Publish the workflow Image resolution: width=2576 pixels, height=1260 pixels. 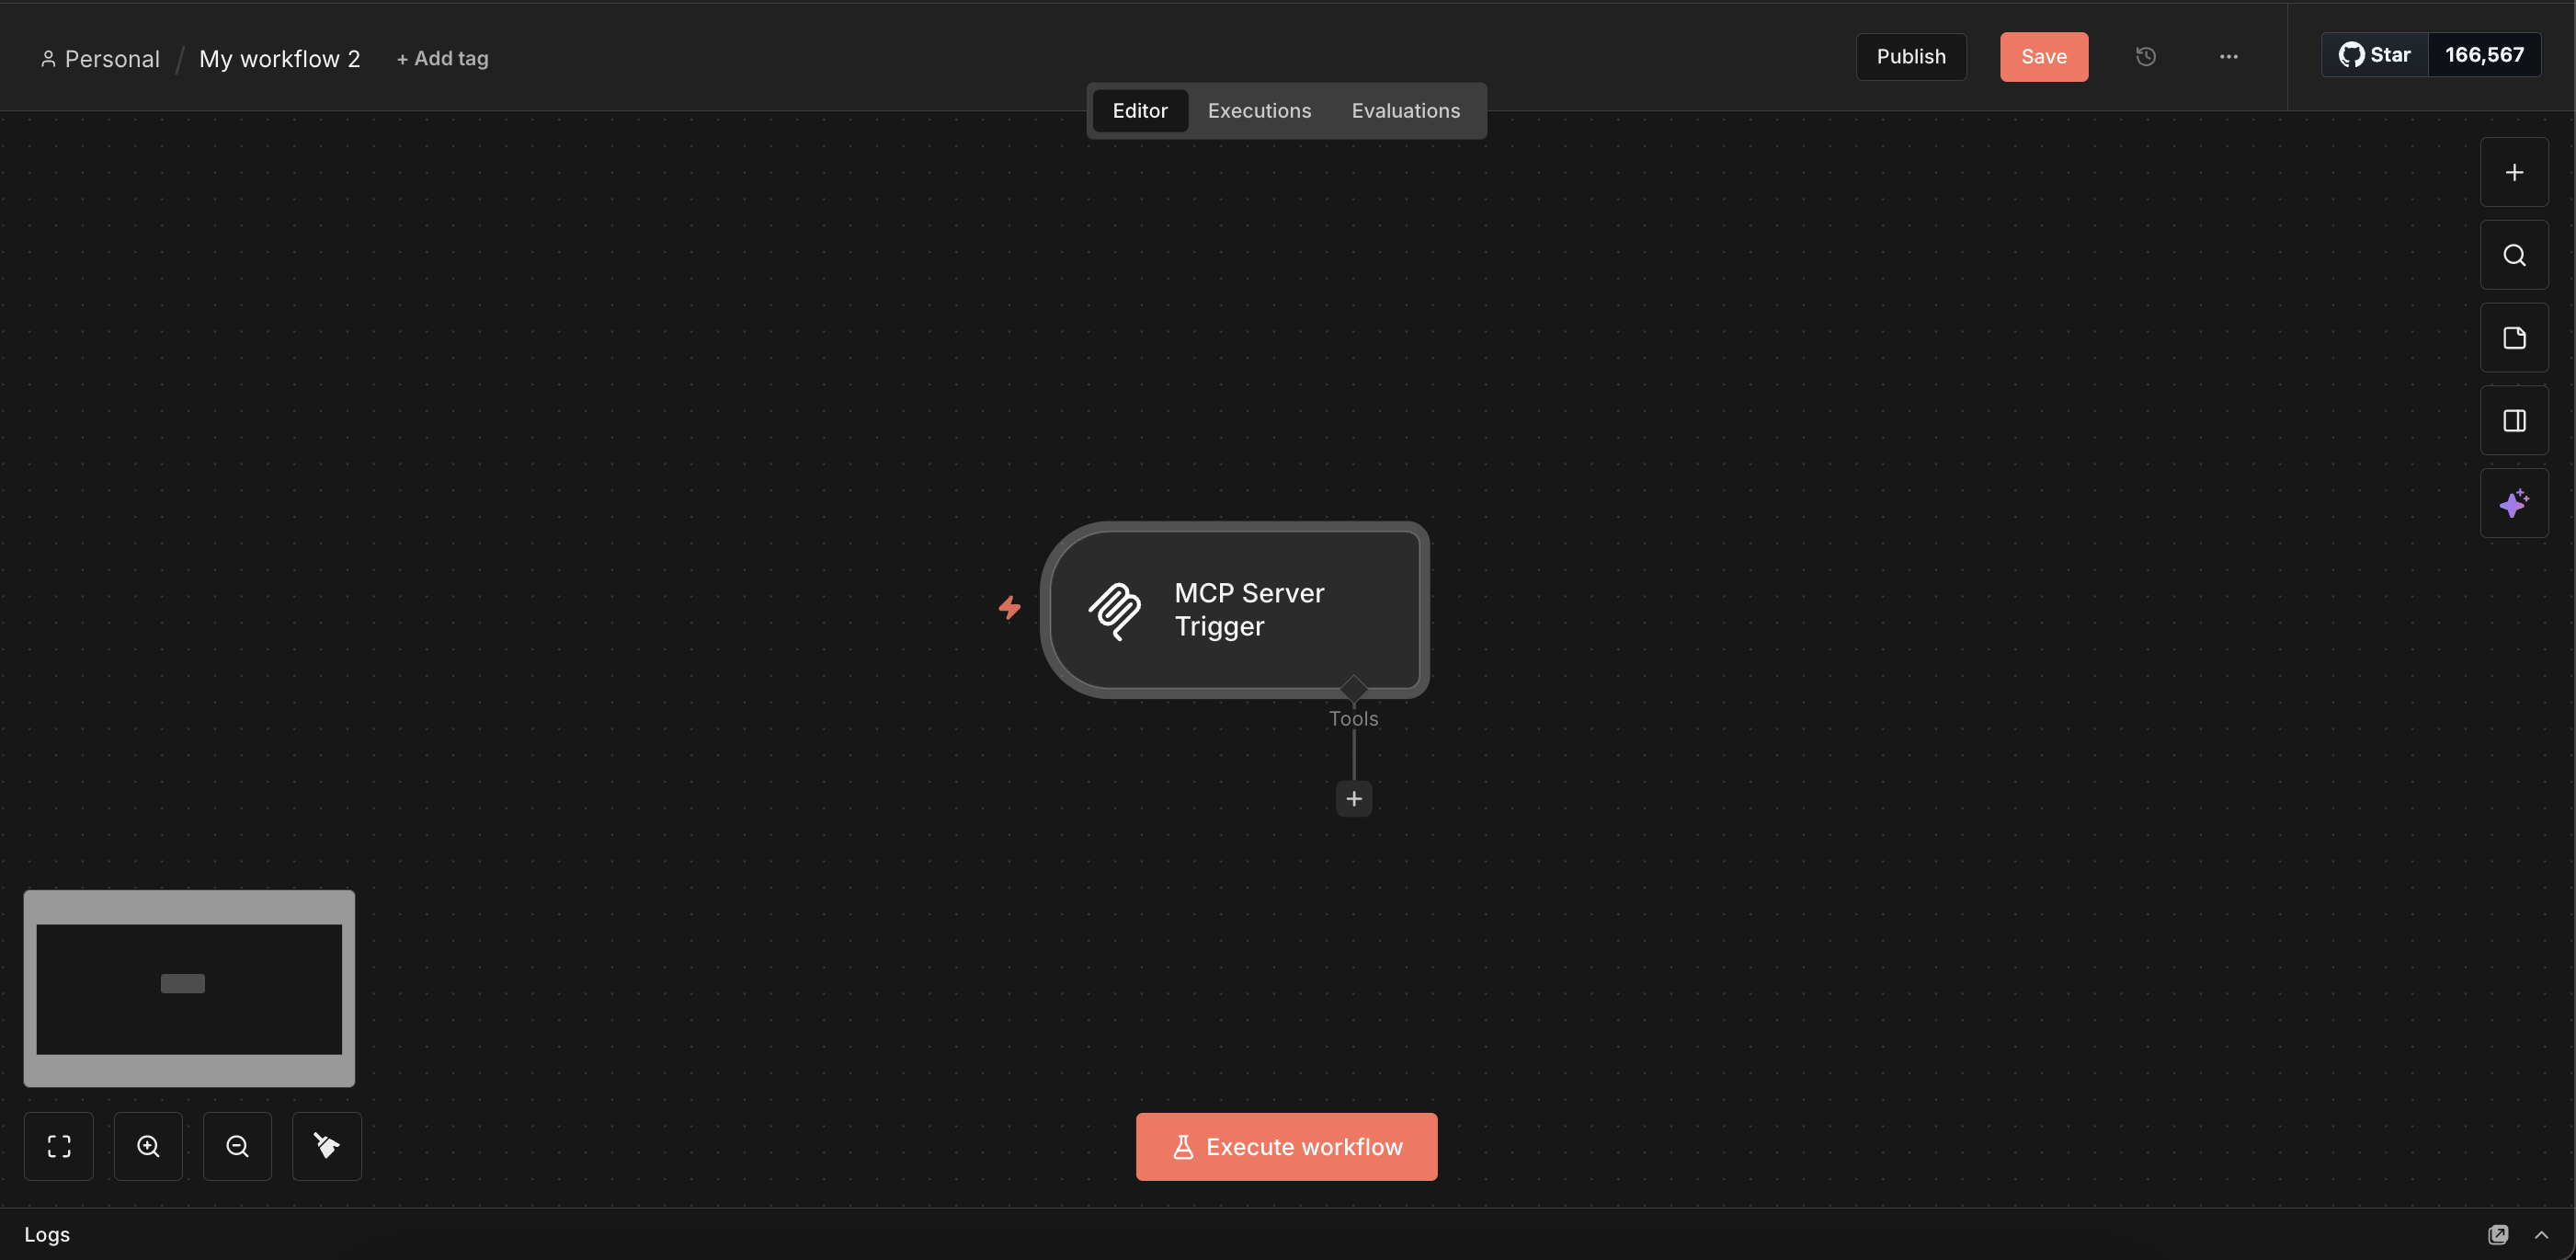click(x=1911, y=56)
